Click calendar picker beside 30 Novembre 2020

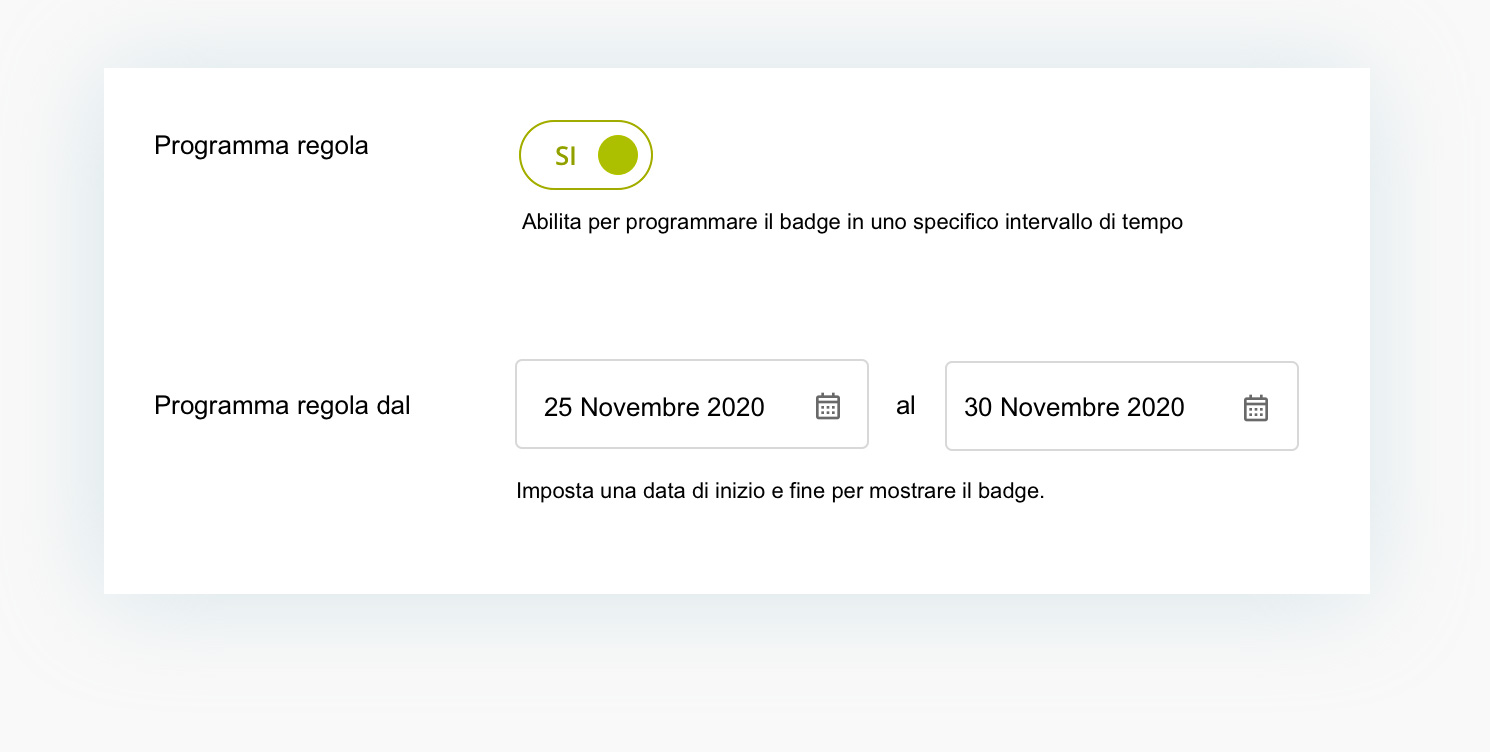pyautogui.click(x=1256, y=408)
